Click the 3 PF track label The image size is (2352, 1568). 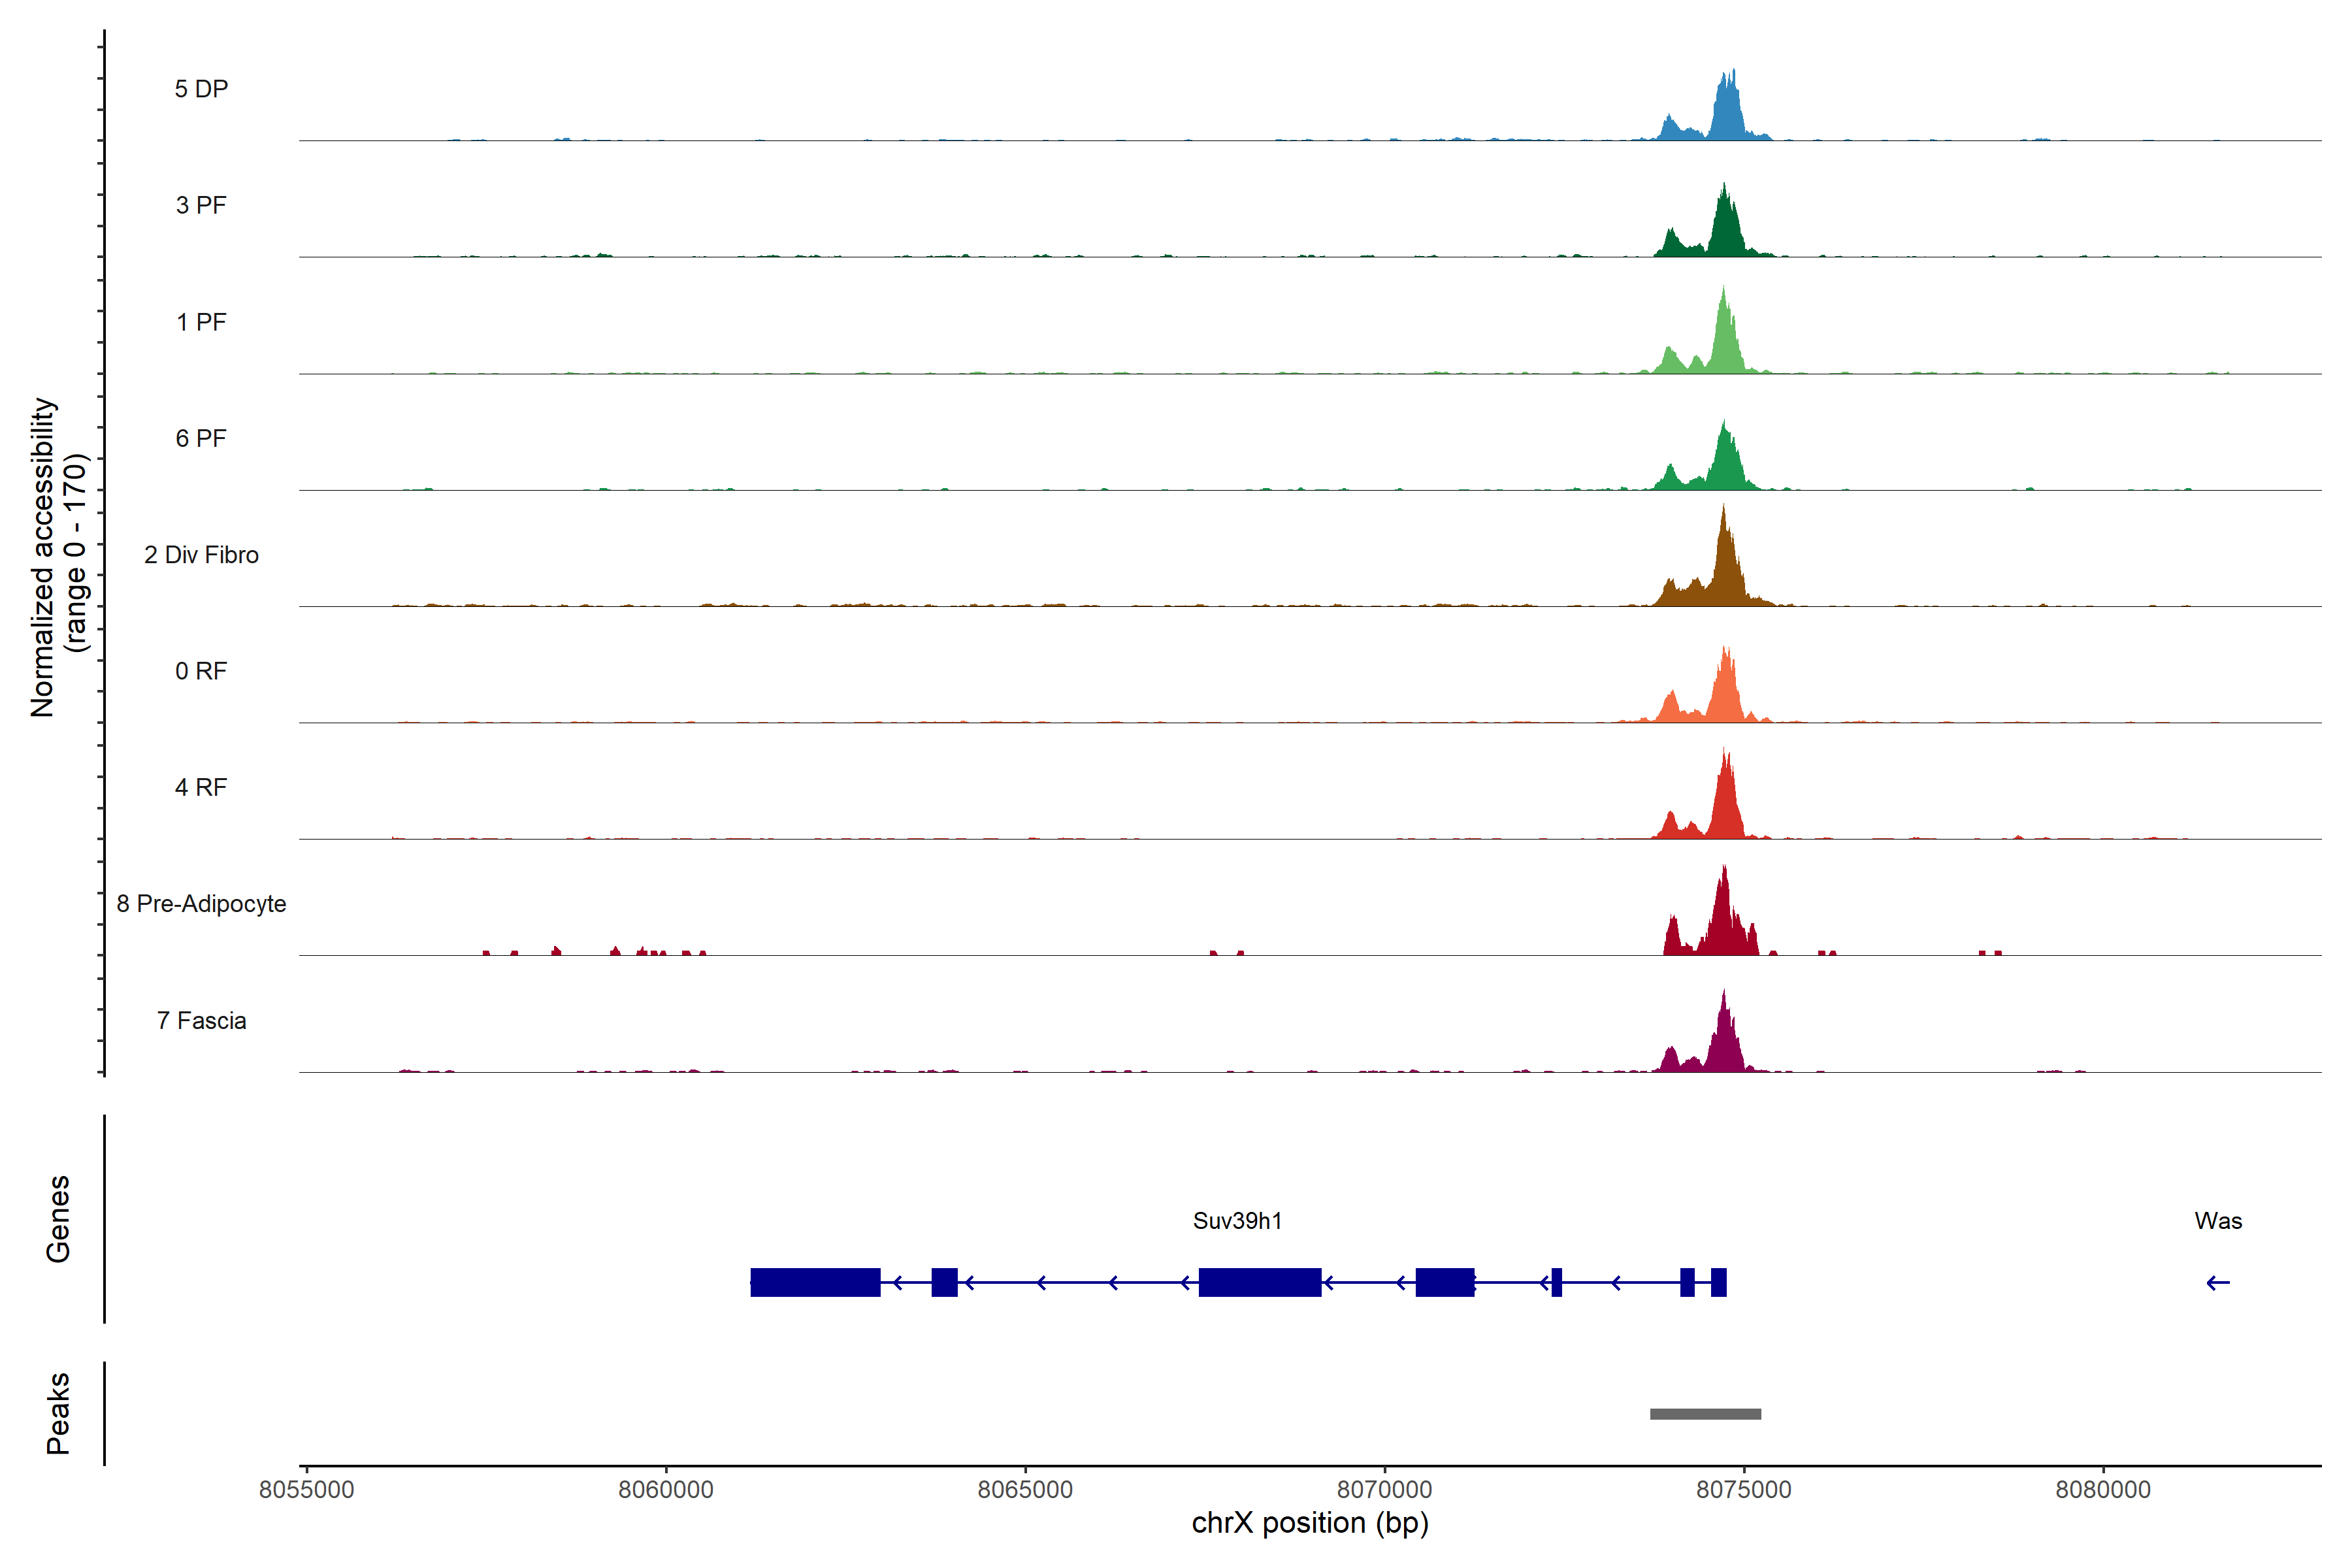point(201,205)
